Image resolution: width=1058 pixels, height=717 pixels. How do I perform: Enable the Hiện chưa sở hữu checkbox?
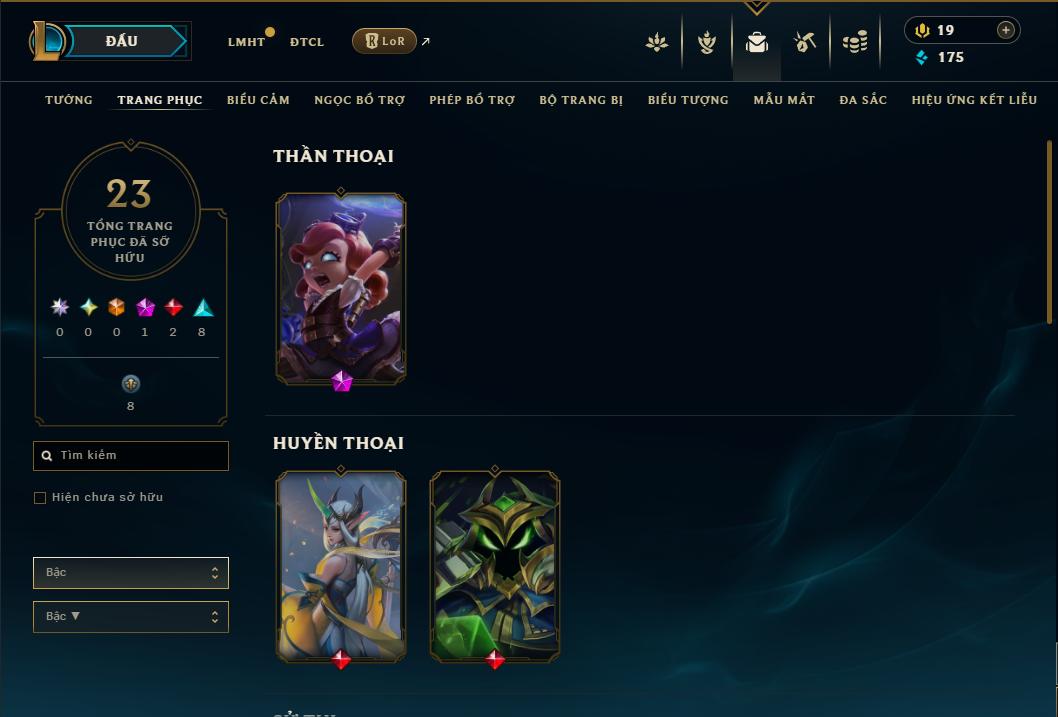40,498
